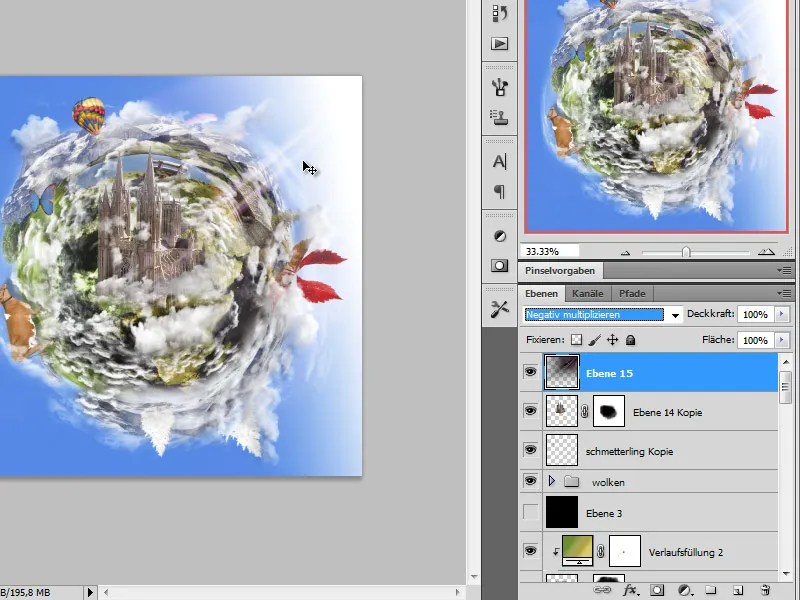Image resolution: width=800 pixels, height=600 pixels.
Task: Open the History panel icon
Action: pos(499,13)
